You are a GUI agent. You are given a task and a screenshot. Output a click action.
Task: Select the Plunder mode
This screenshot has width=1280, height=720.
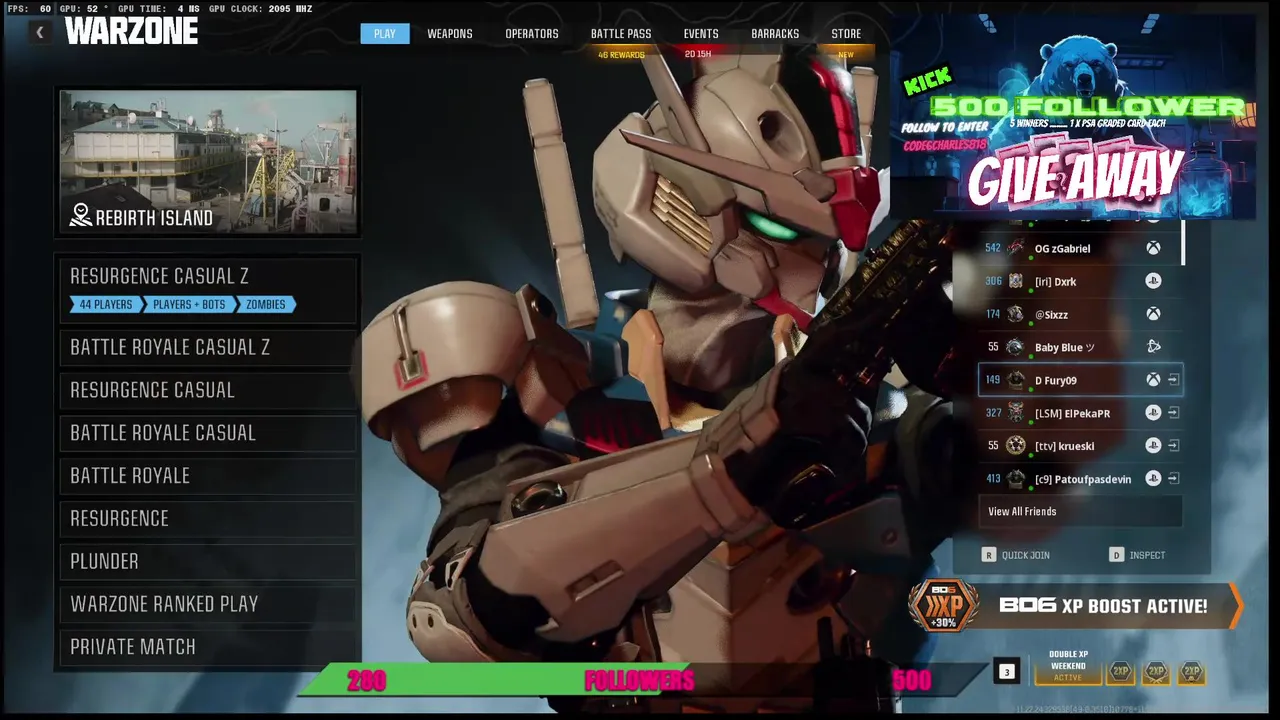click(x=207, y=562)
